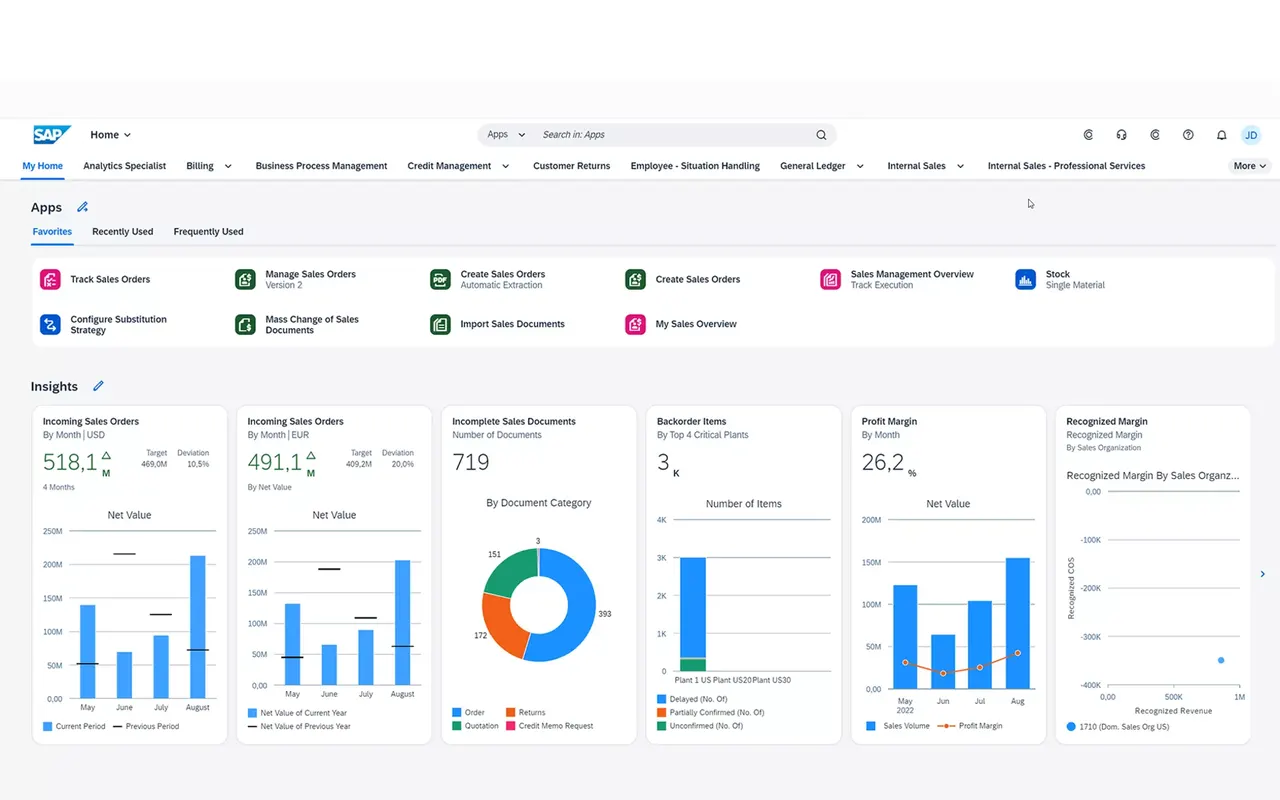Open the More spaces dropdown
The height and width of the screenshot is (800, 1280).
pyautogui.click(x=1250, y=166)
